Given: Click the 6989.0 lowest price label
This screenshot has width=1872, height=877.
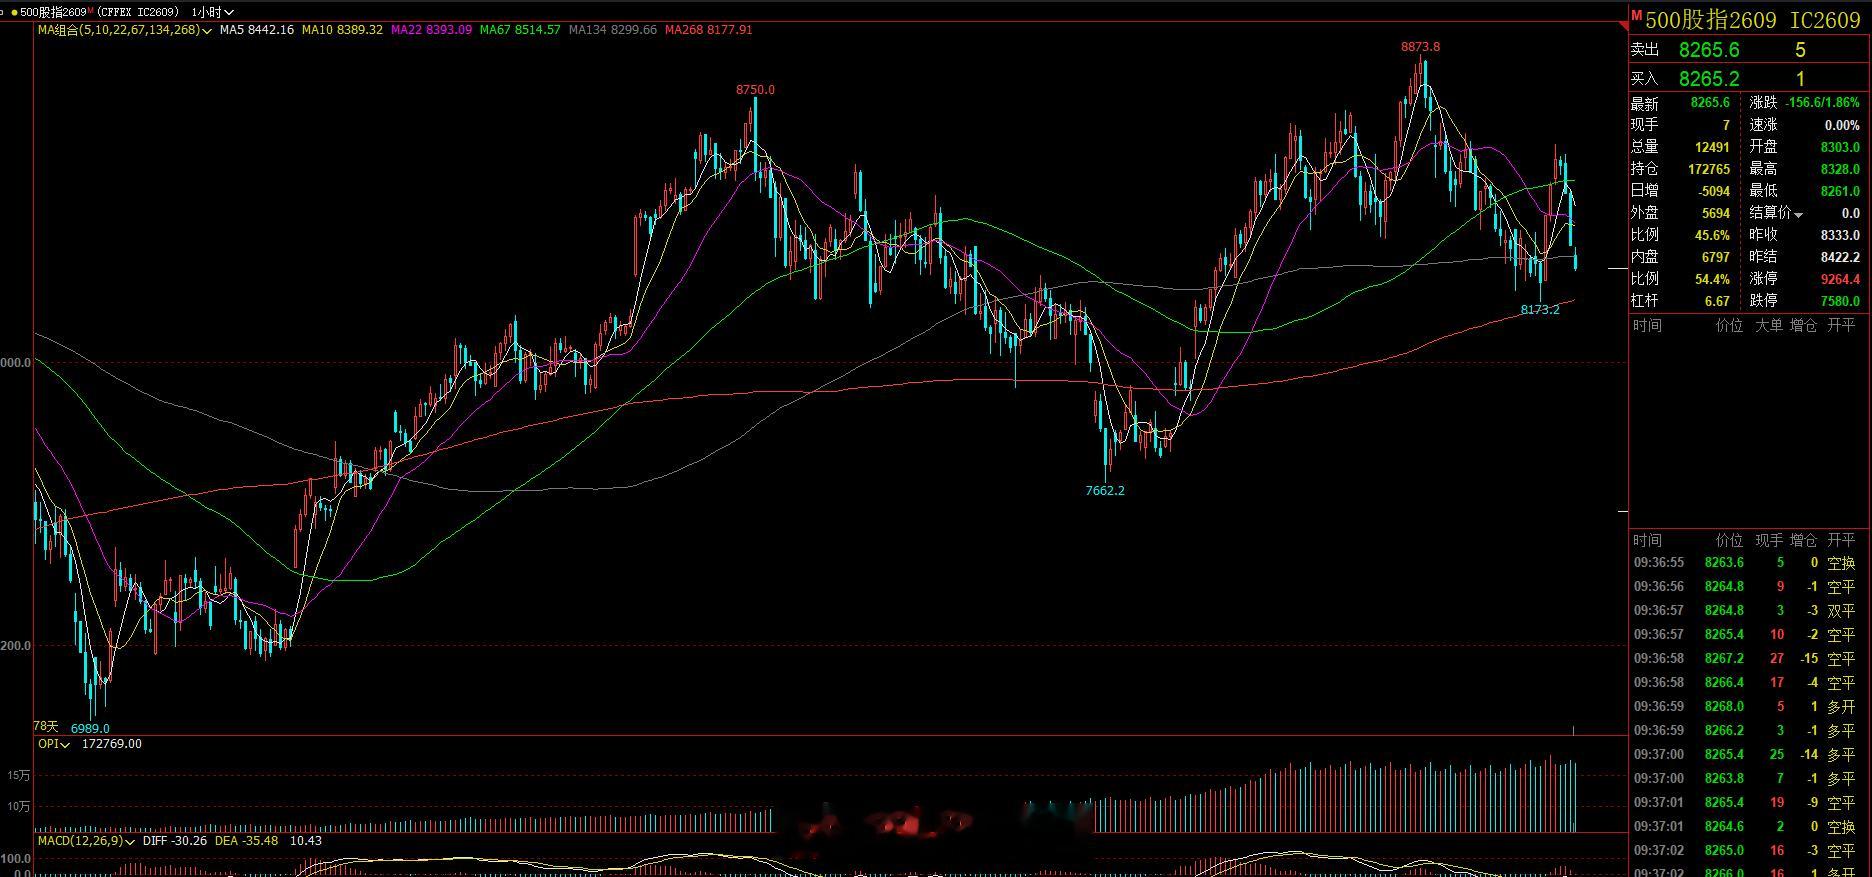Looking at the screenshot, I should 90,729.
